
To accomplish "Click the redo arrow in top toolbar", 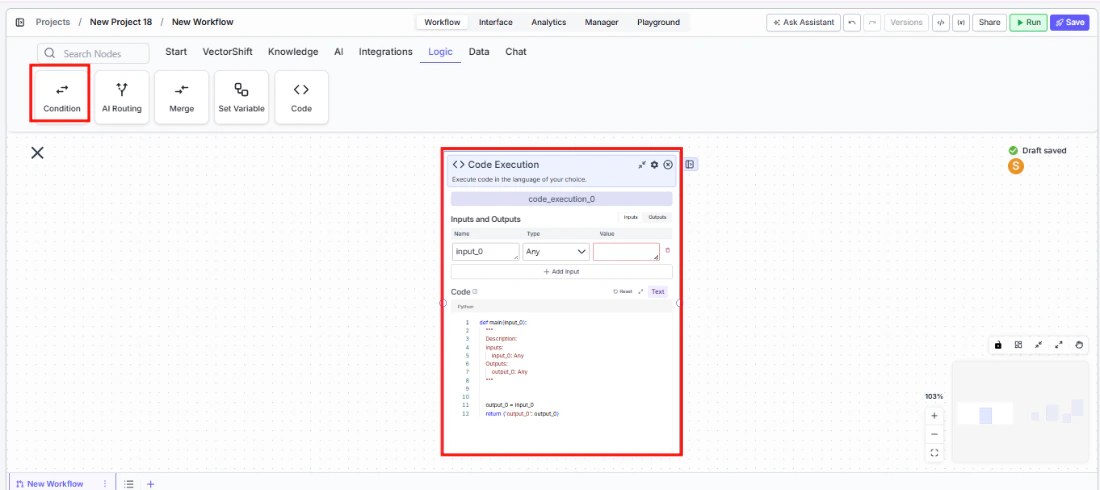I will tap(872, 22).
